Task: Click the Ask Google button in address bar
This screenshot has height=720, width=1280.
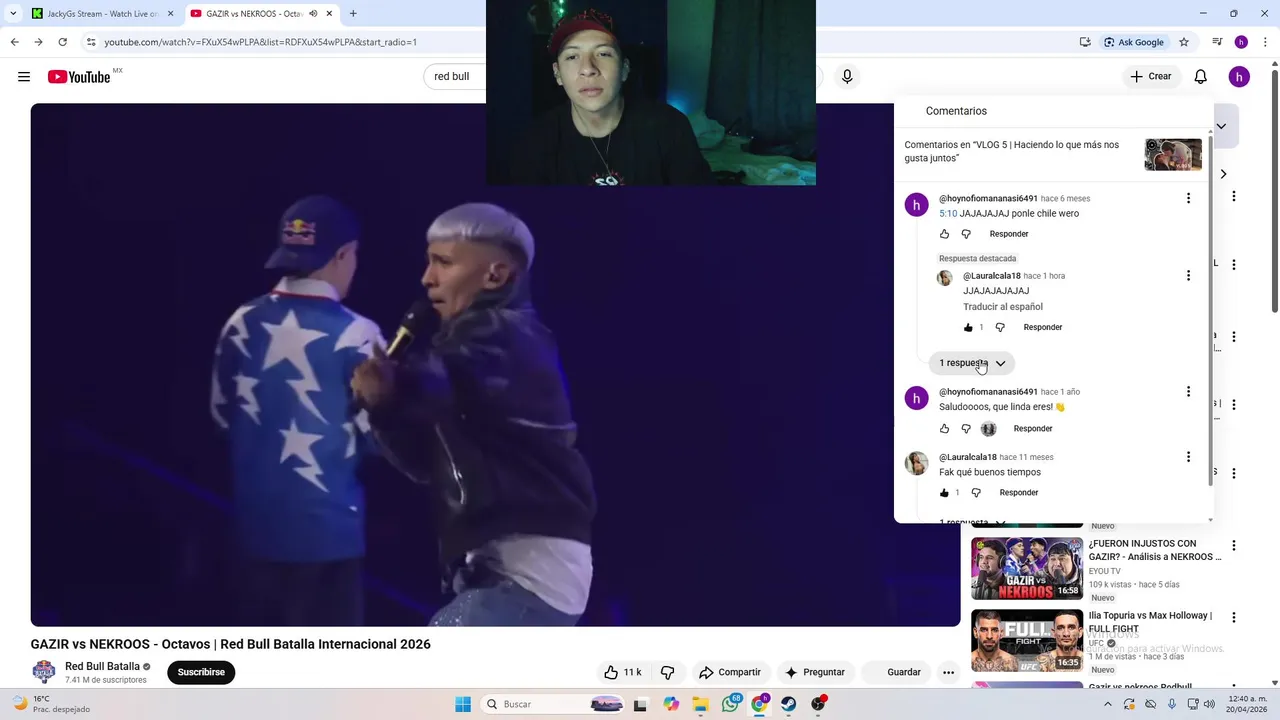Action: point(1134,42)
